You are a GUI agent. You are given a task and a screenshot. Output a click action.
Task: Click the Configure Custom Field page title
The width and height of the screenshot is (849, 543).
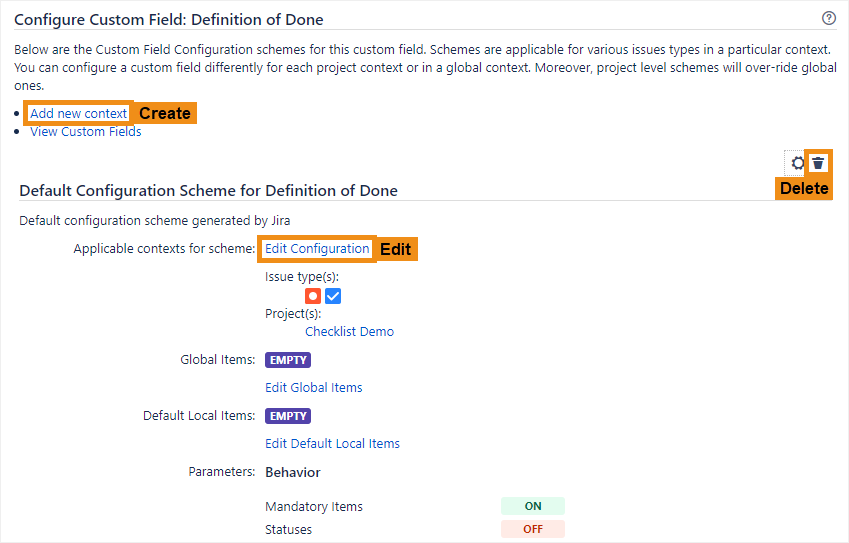point(168,19)
